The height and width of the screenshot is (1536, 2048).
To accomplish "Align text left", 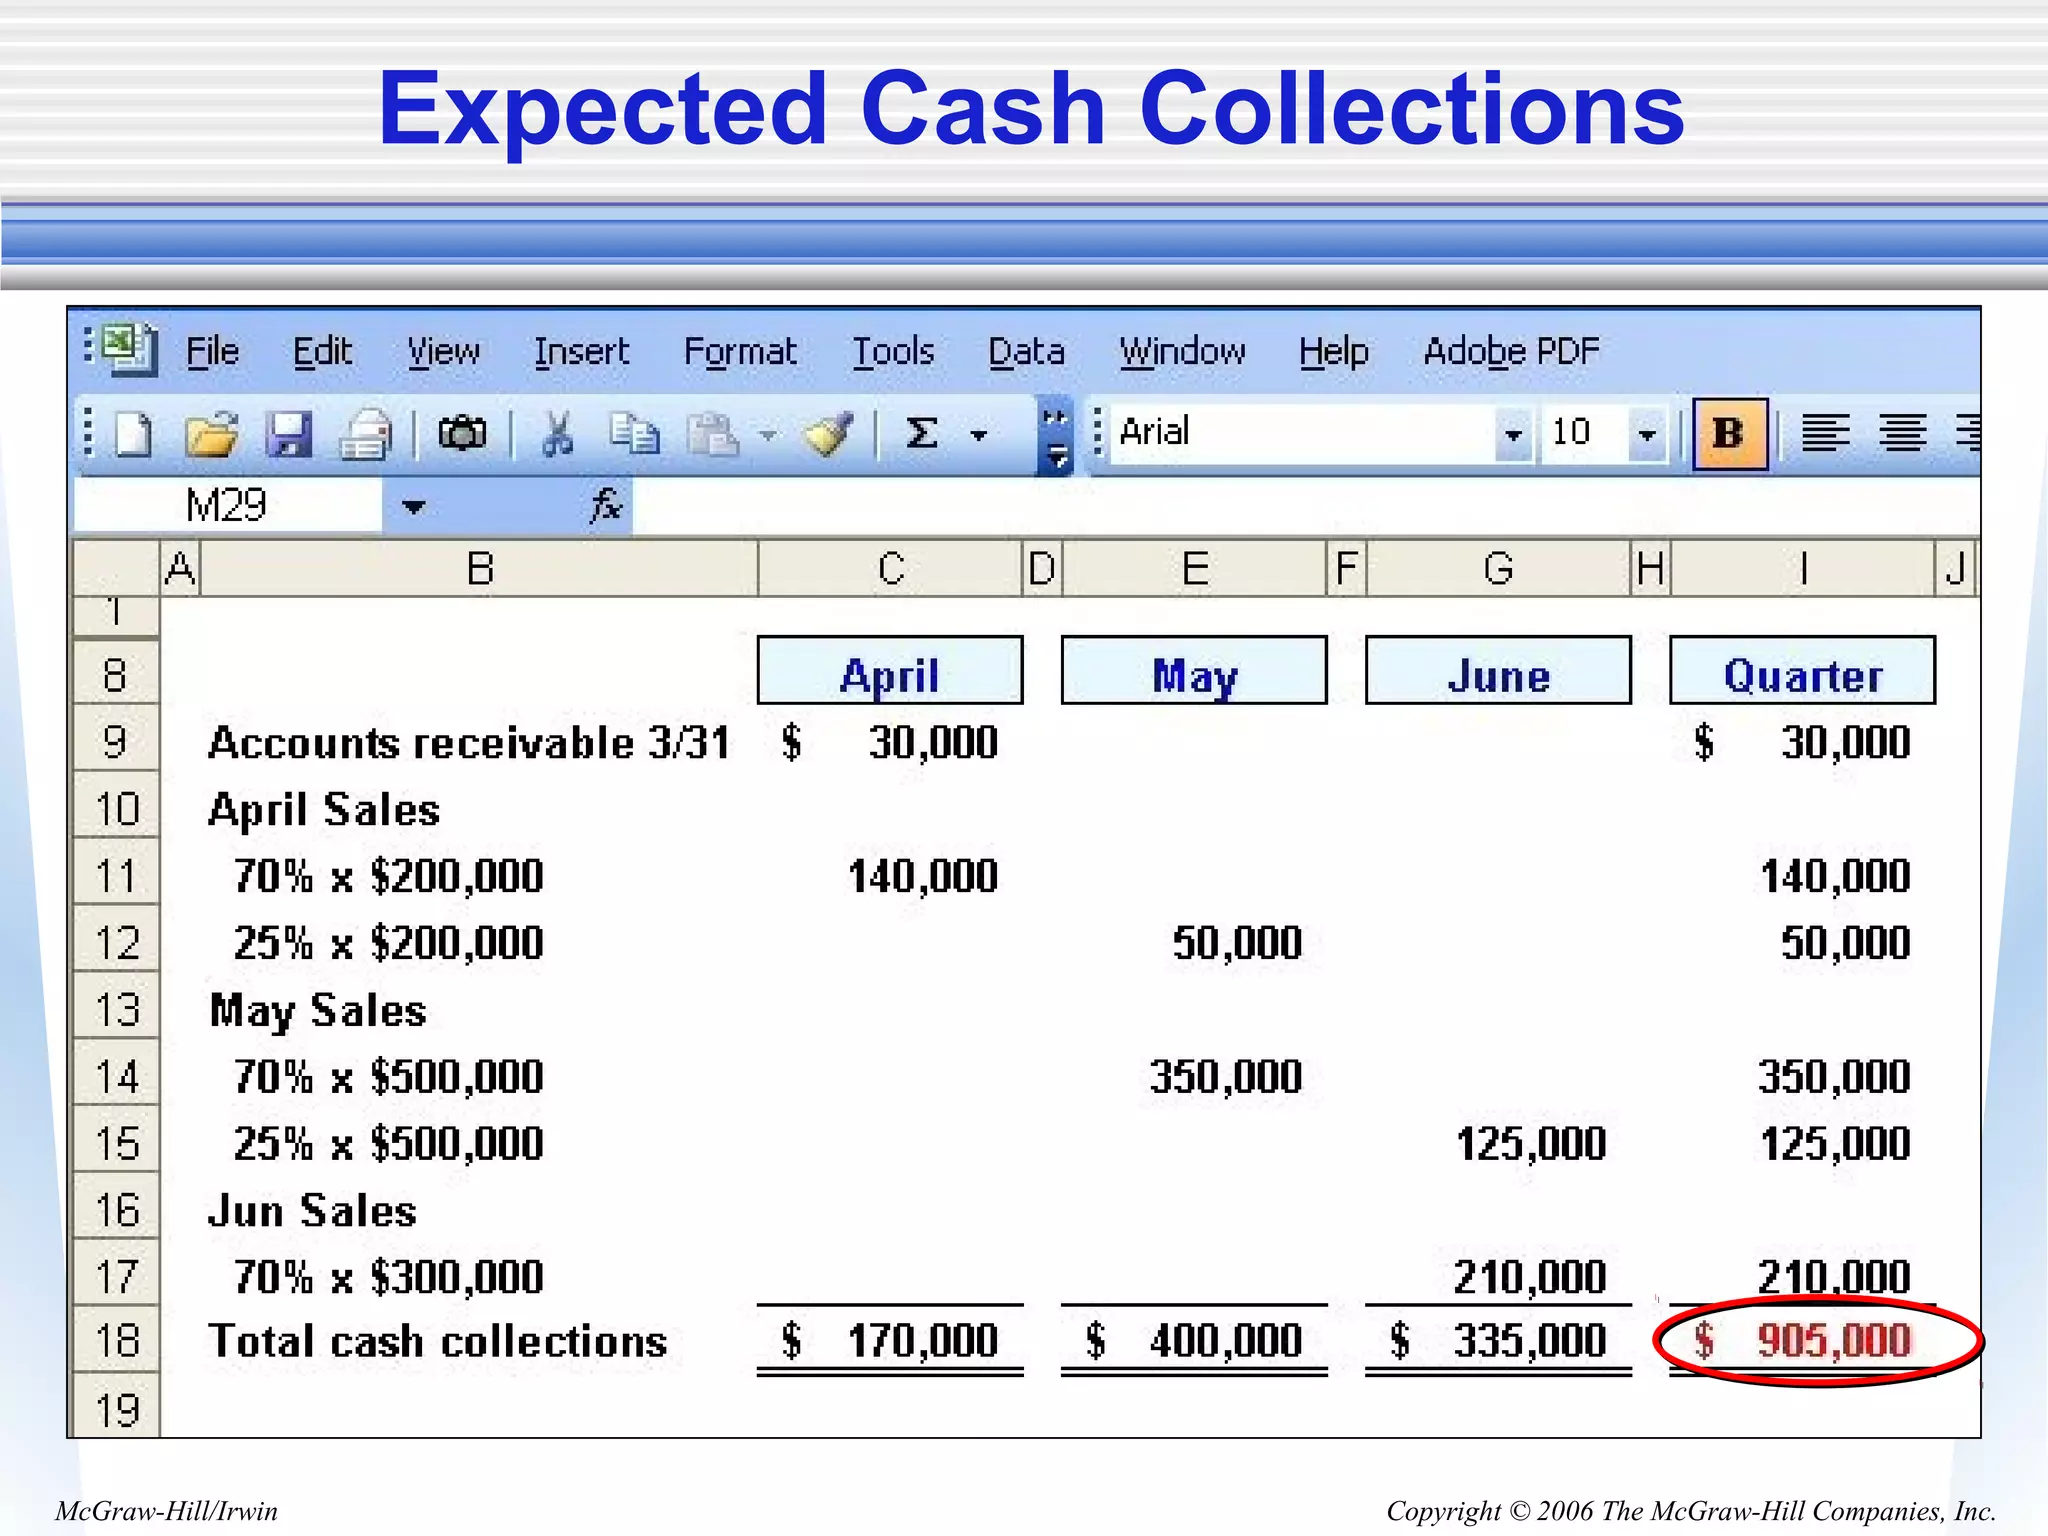I will [x=1825, y=433].
